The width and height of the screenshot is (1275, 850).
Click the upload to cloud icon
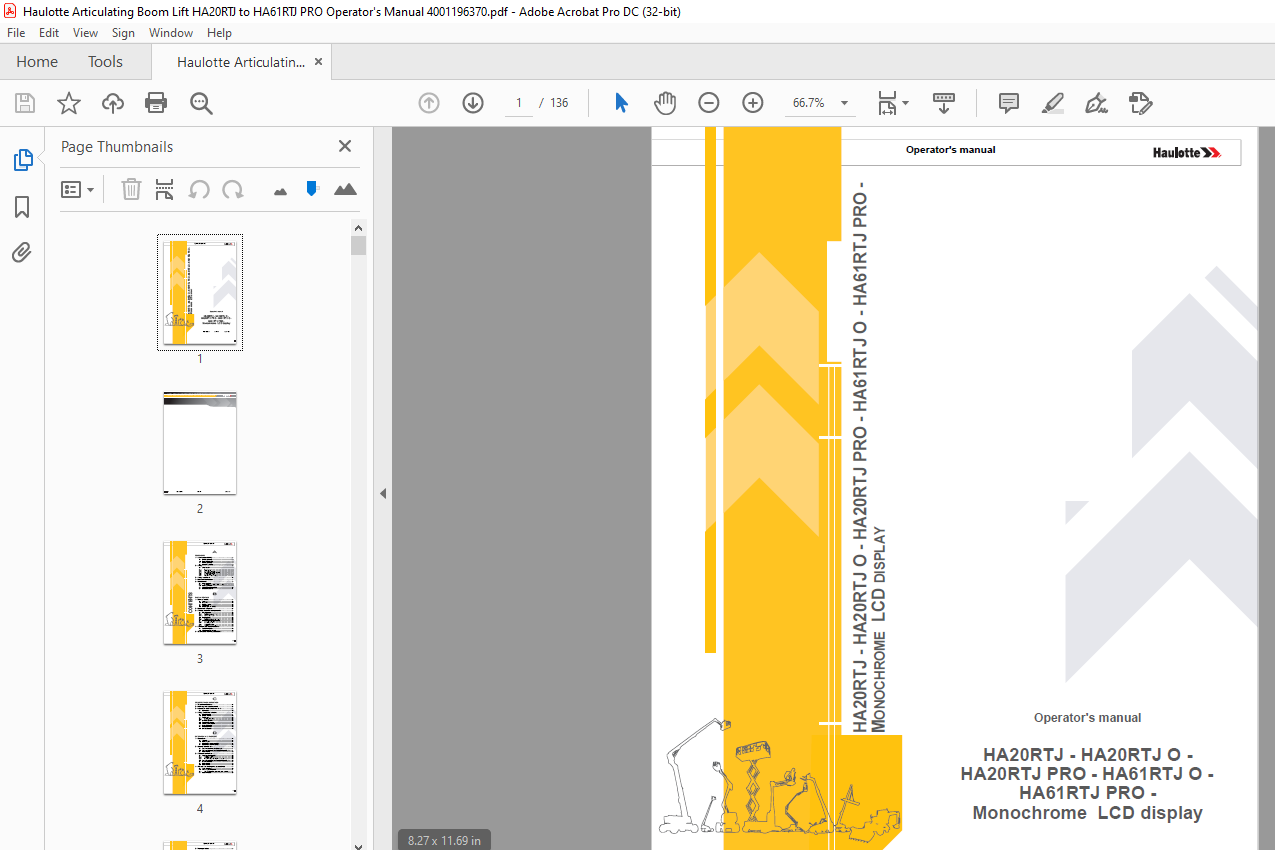tap(113, 103)
